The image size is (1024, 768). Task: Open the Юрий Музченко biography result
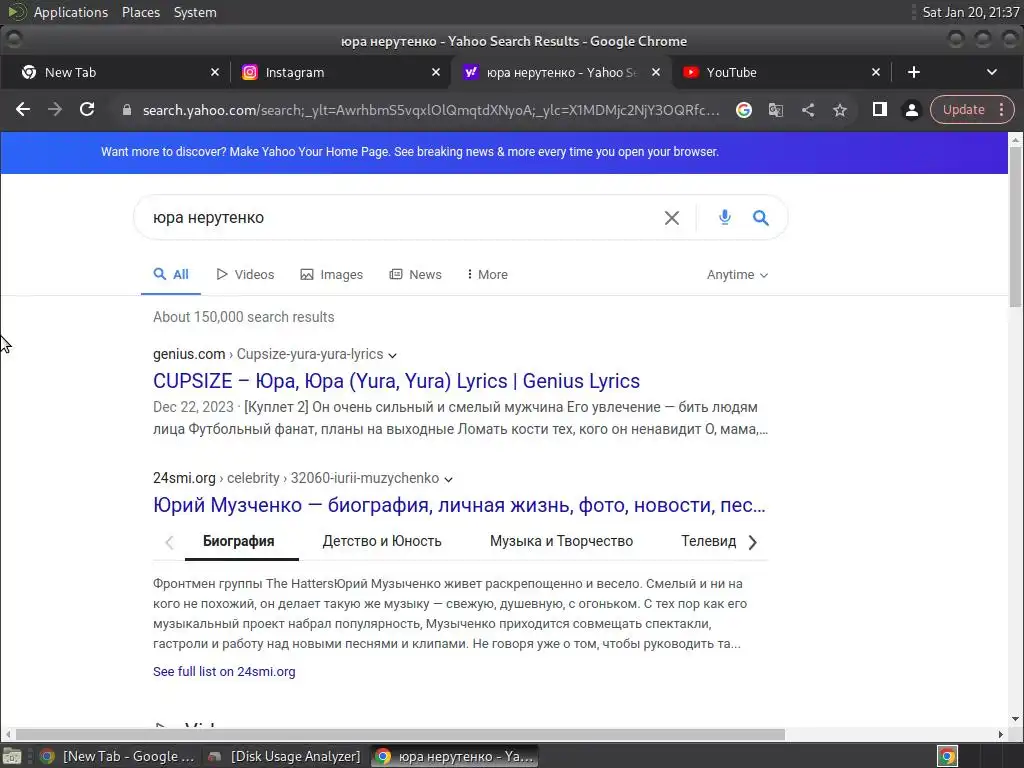(459, 505)
